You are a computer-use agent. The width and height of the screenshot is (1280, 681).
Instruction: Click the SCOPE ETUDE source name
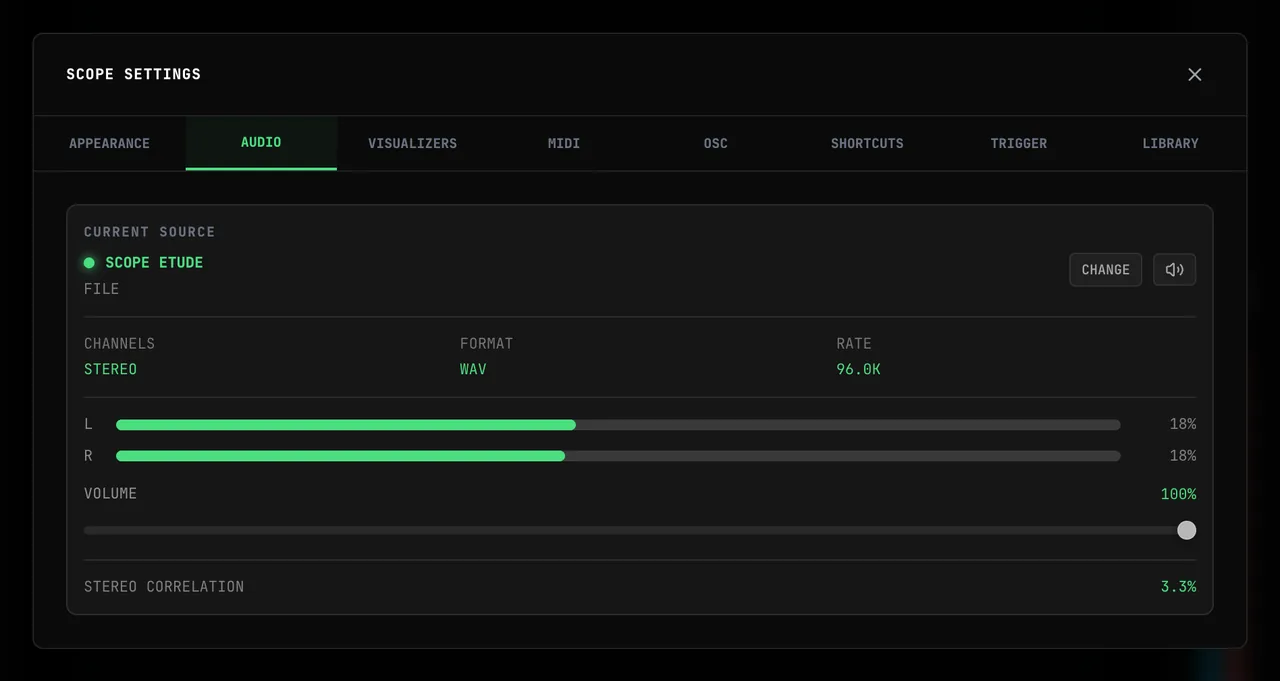[154, 263]
